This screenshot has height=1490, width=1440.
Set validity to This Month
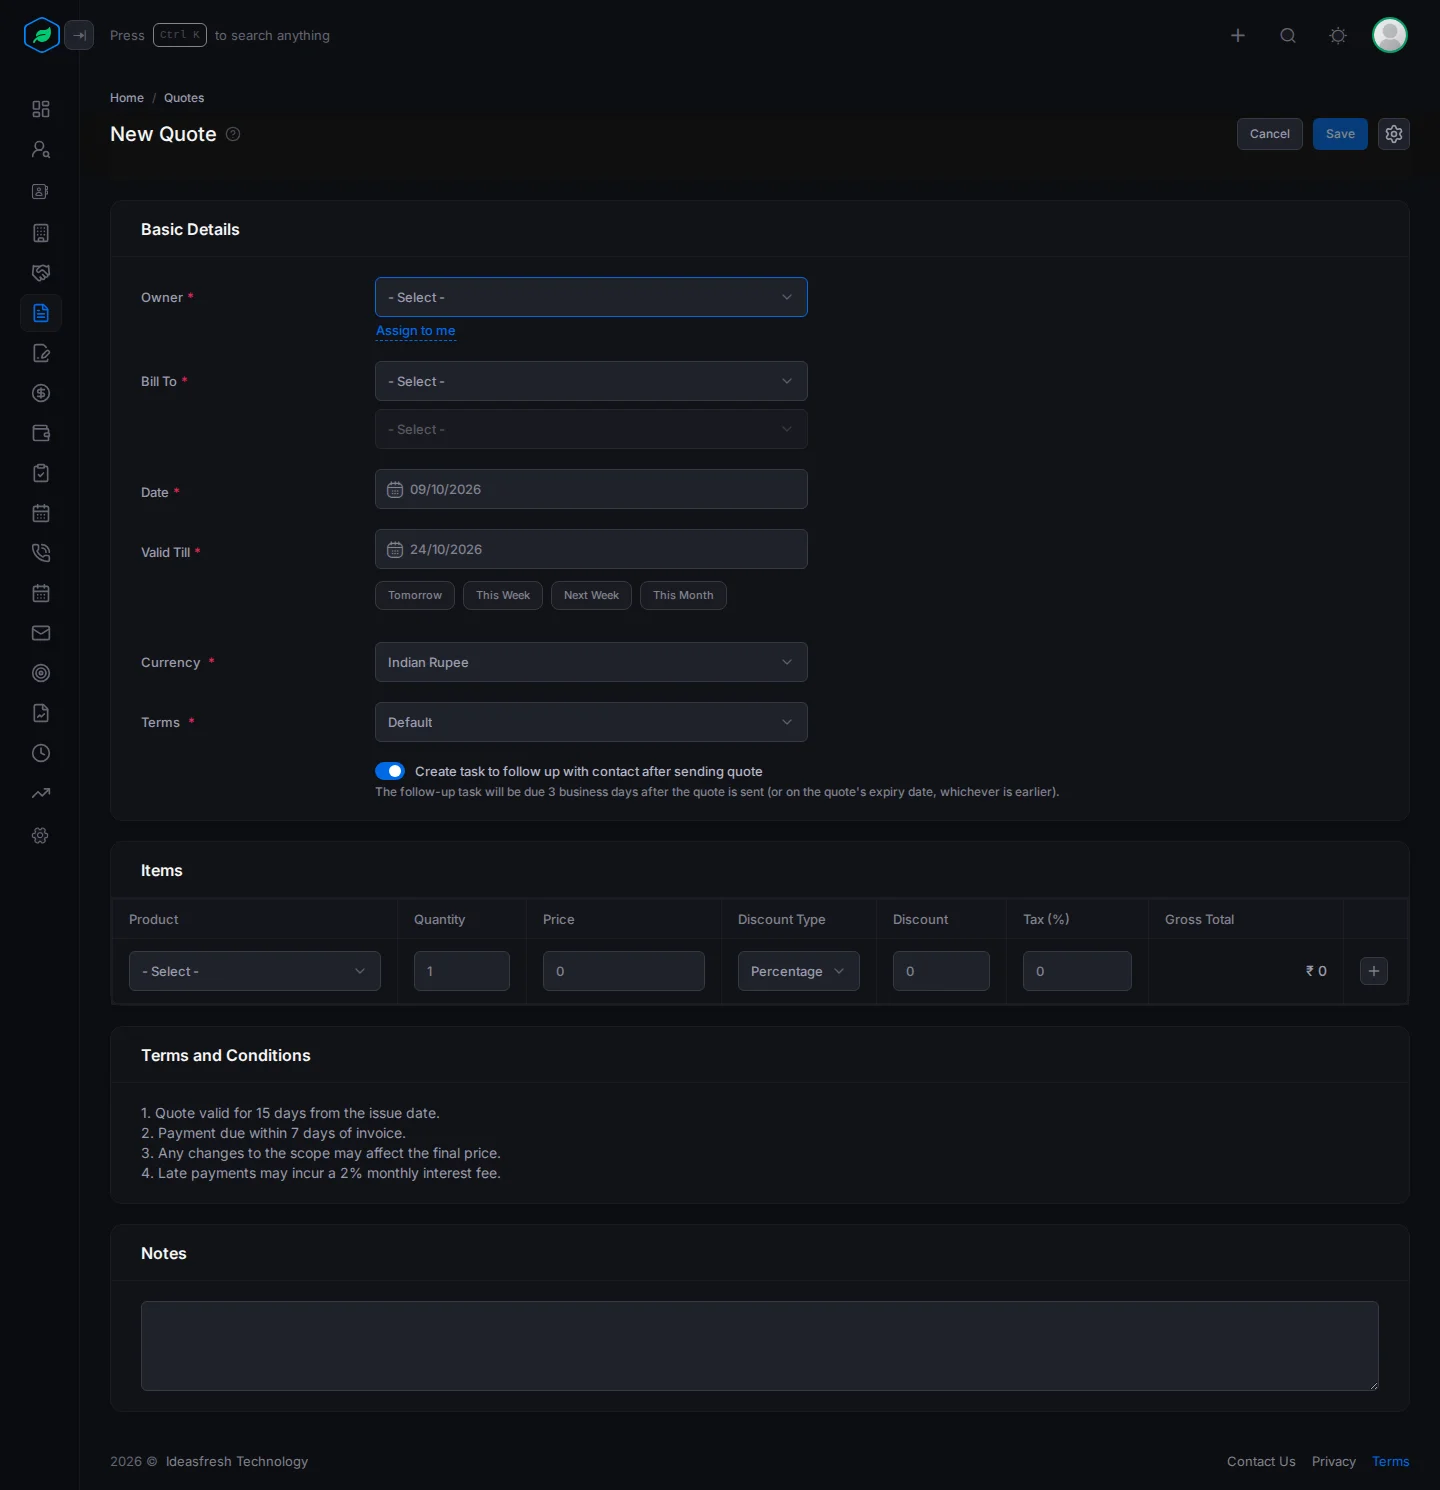coord(683,595)
